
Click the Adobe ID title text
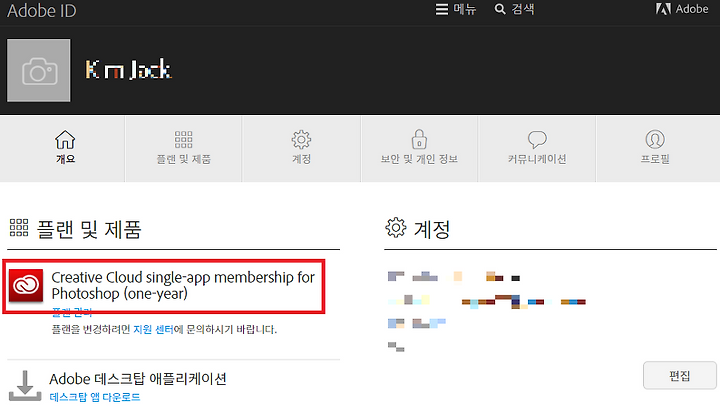(42, 11)
